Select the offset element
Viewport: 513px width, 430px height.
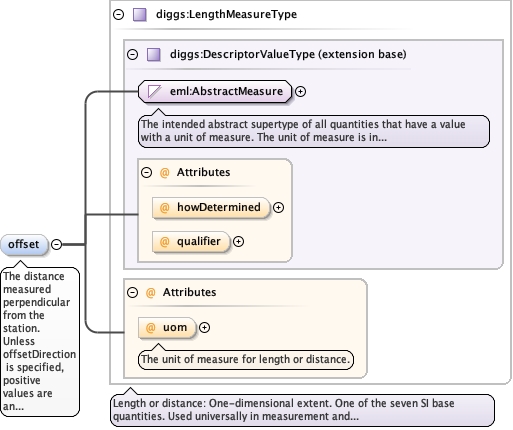[x=24, y=244]
